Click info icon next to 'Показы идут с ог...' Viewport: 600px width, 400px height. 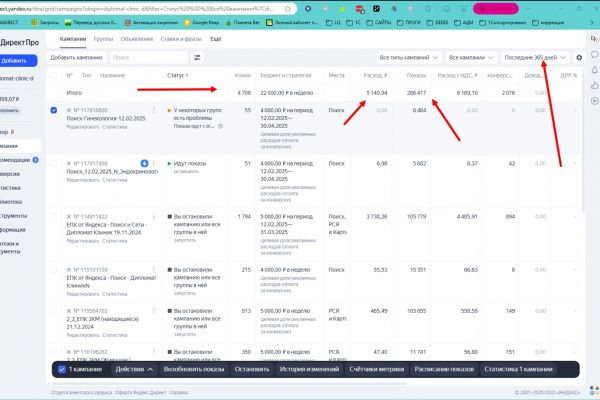coord(220,126)
